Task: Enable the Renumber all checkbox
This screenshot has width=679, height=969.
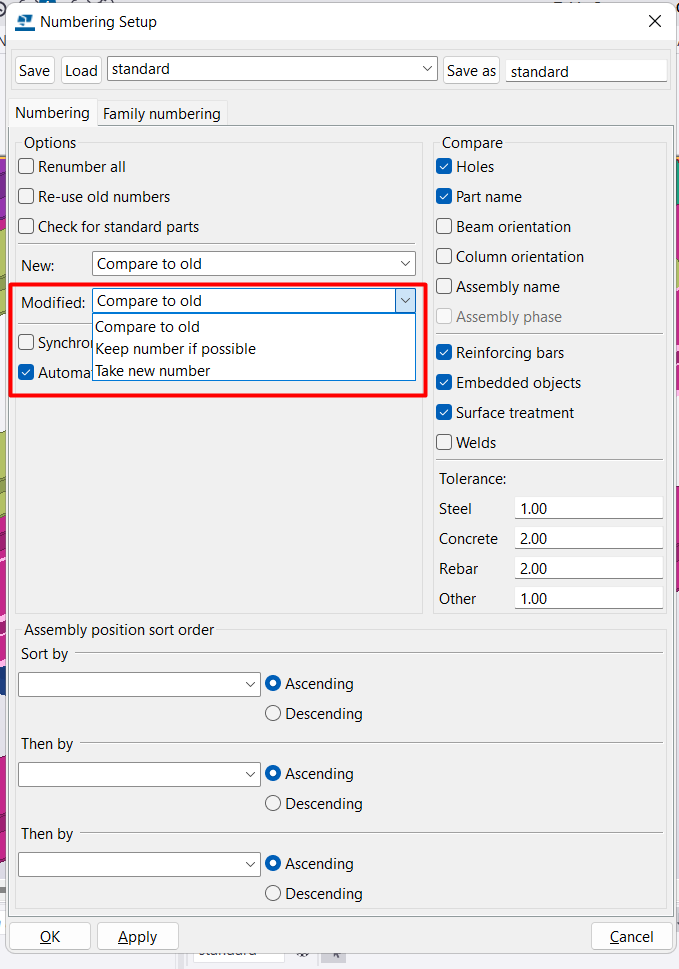Action: [x=27, y=167]
